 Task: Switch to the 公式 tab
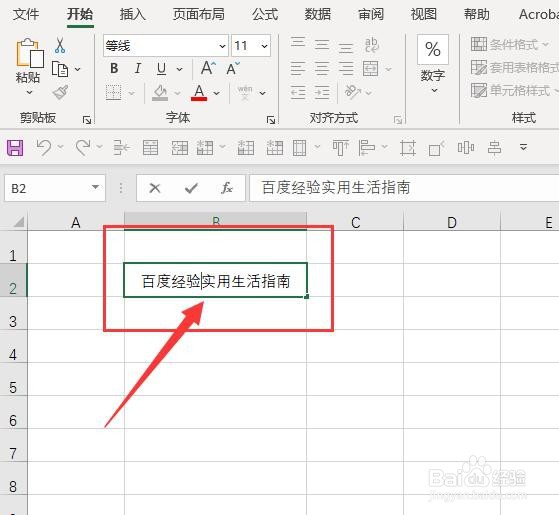(265, 14)
